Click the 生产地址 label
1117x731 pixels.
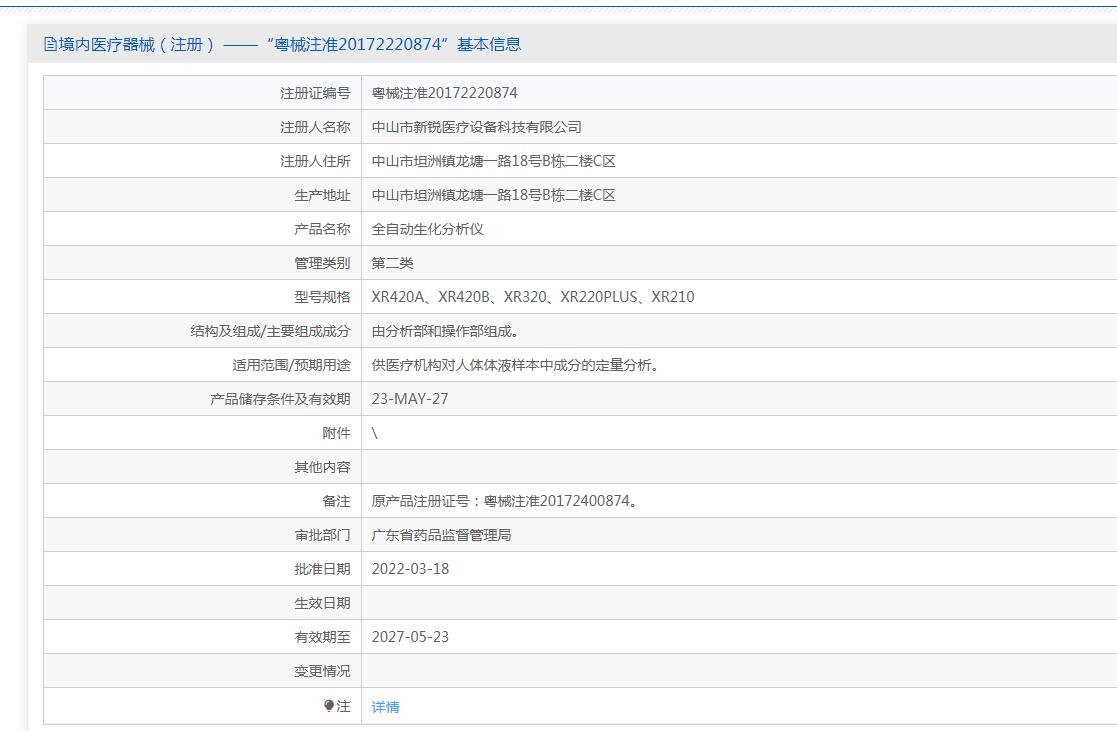click(x=323, y=195)
